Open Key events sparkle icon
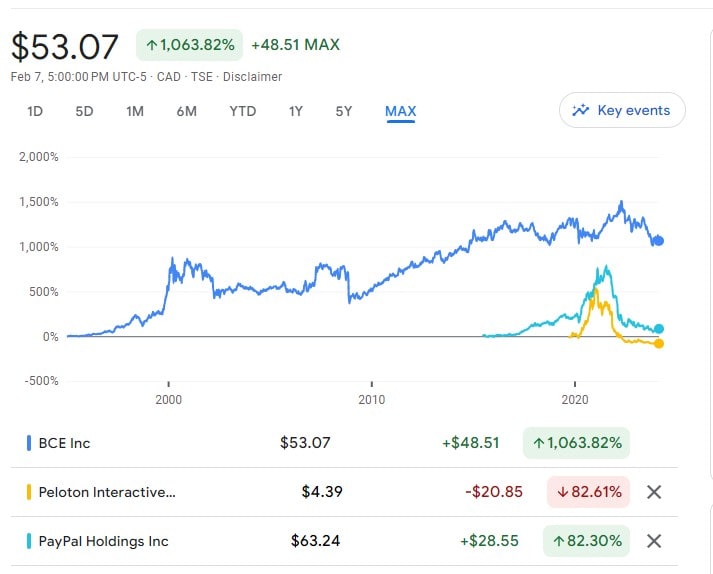The width and height of the screenshot is (713, 574). click(581, 110)
